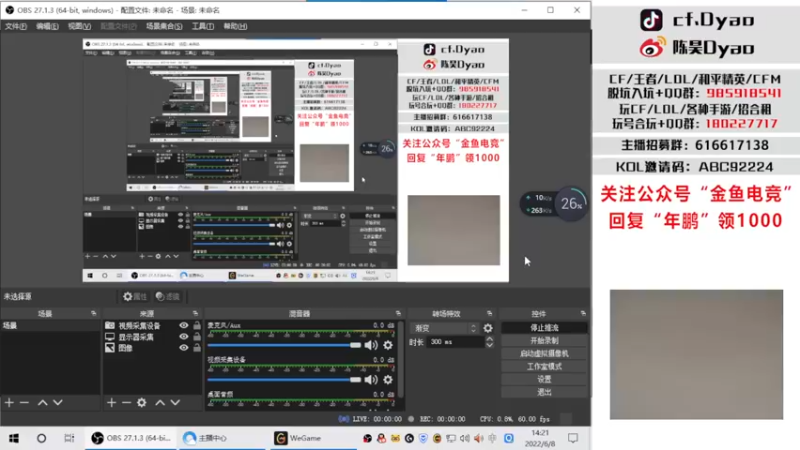The image size is (800, 450).
Task: Toggle visibility of 图像 source
Action: point(184,348)
